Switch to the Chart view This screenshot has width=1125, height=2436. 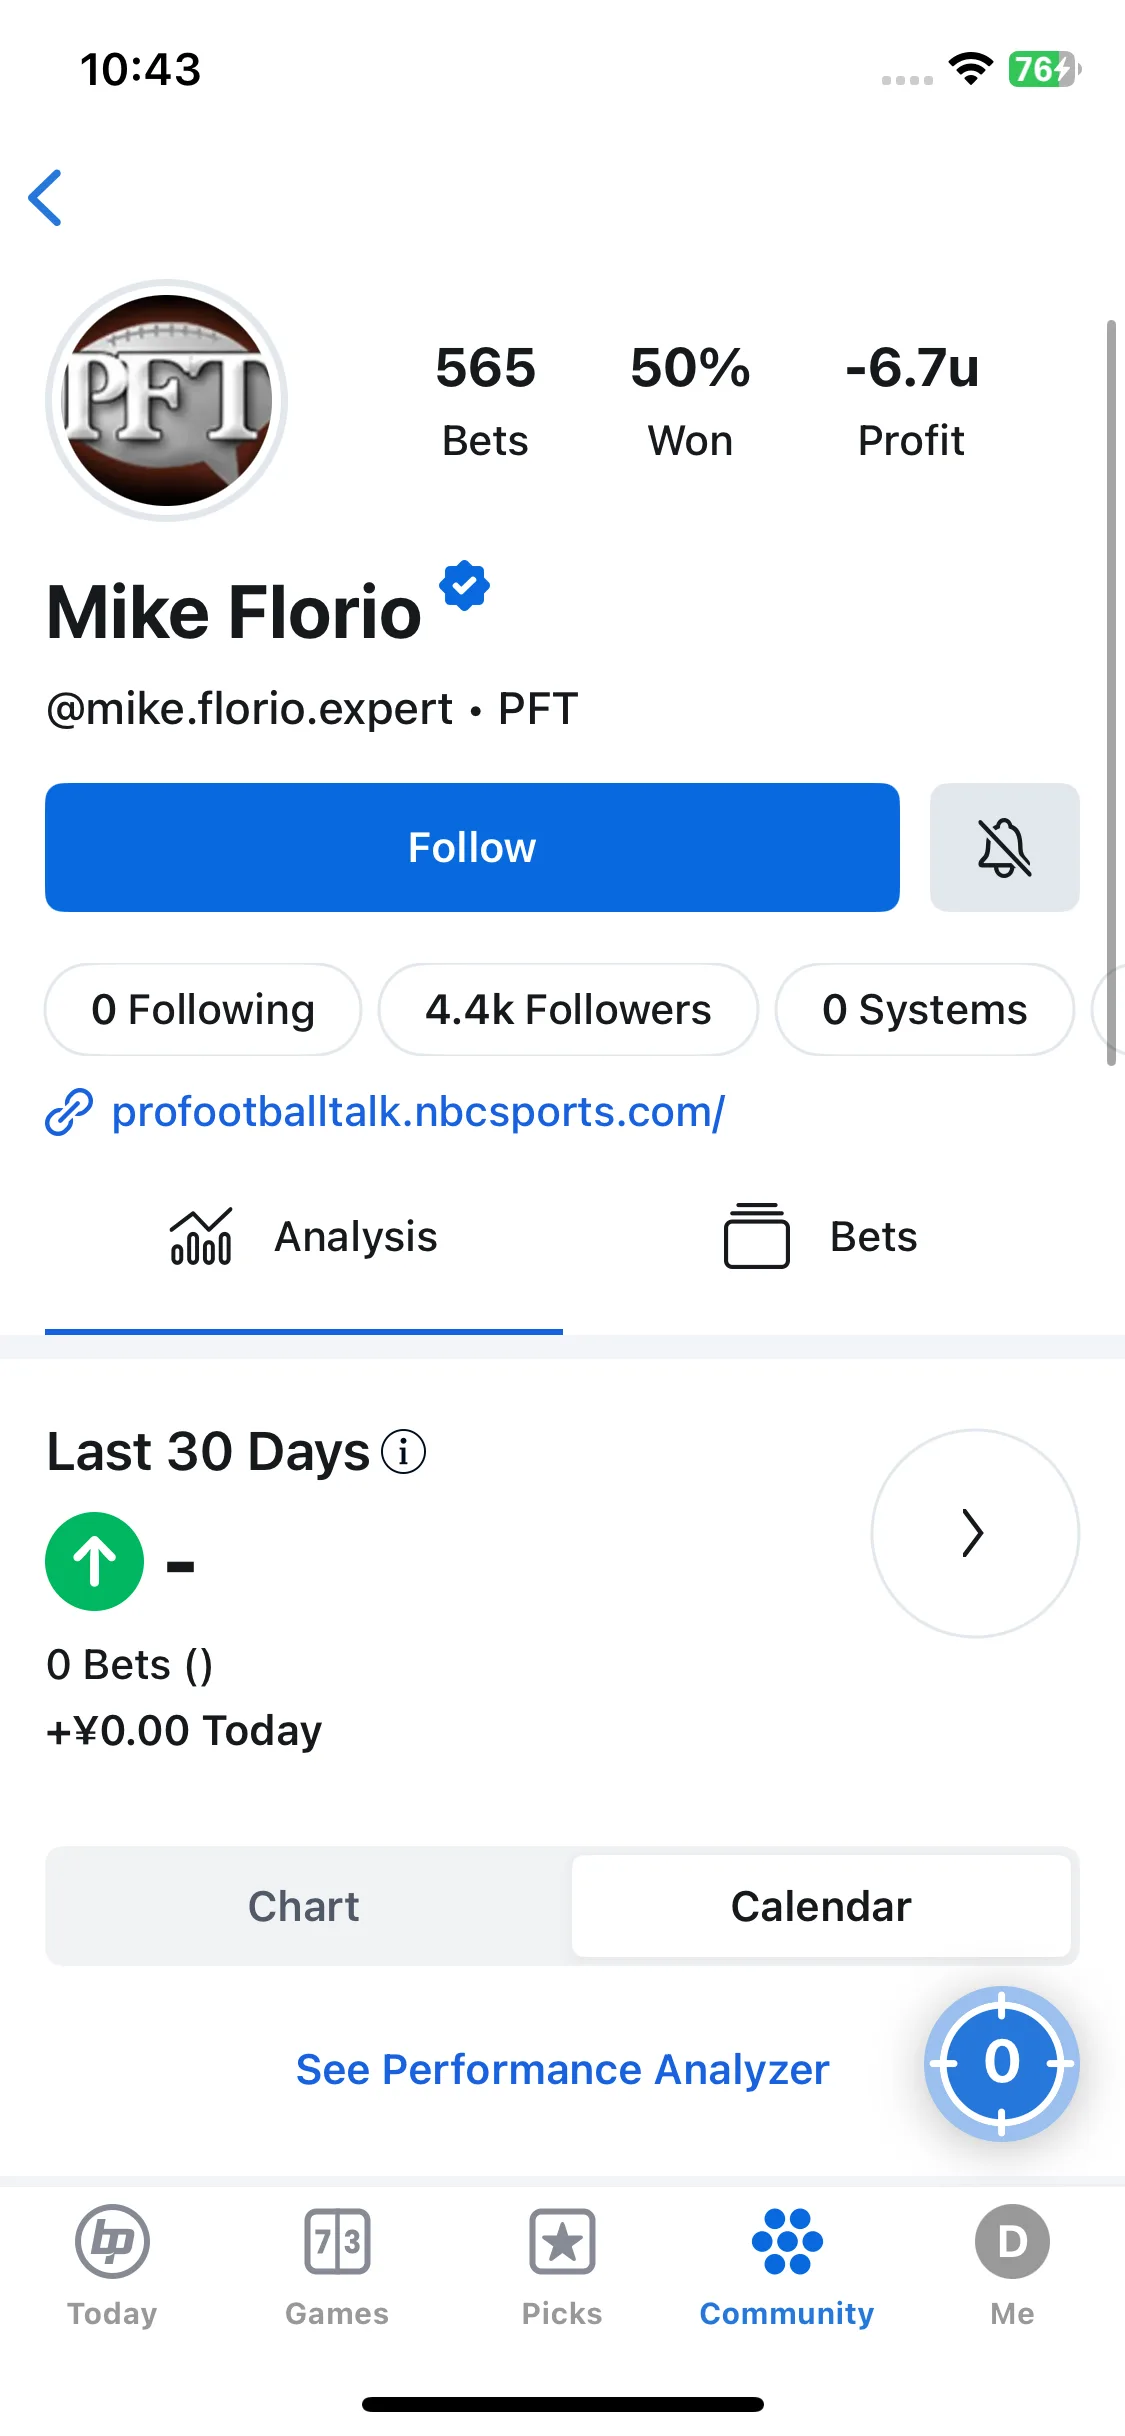pos(304,1906)
